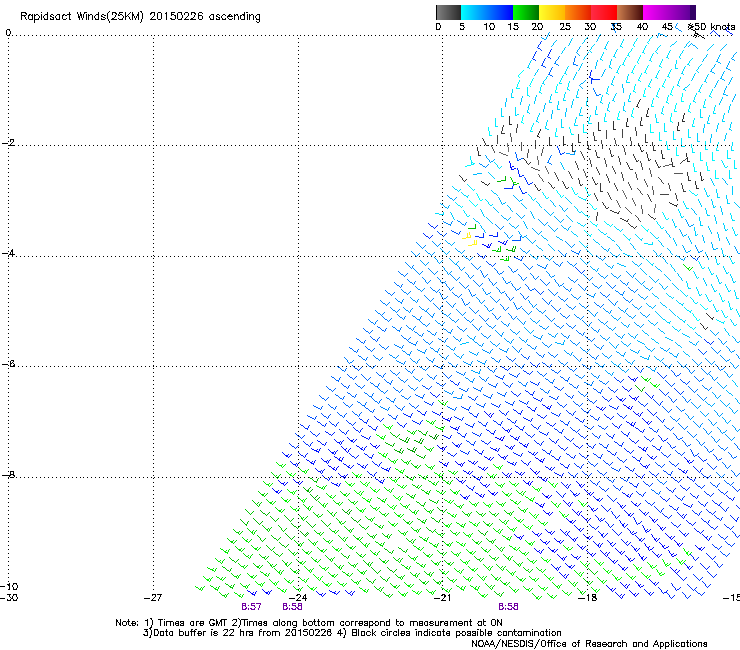Click the magenta-purple 40-50 knots color bar segment
Screen dimensions: 740x650
[x=669, y=12]
